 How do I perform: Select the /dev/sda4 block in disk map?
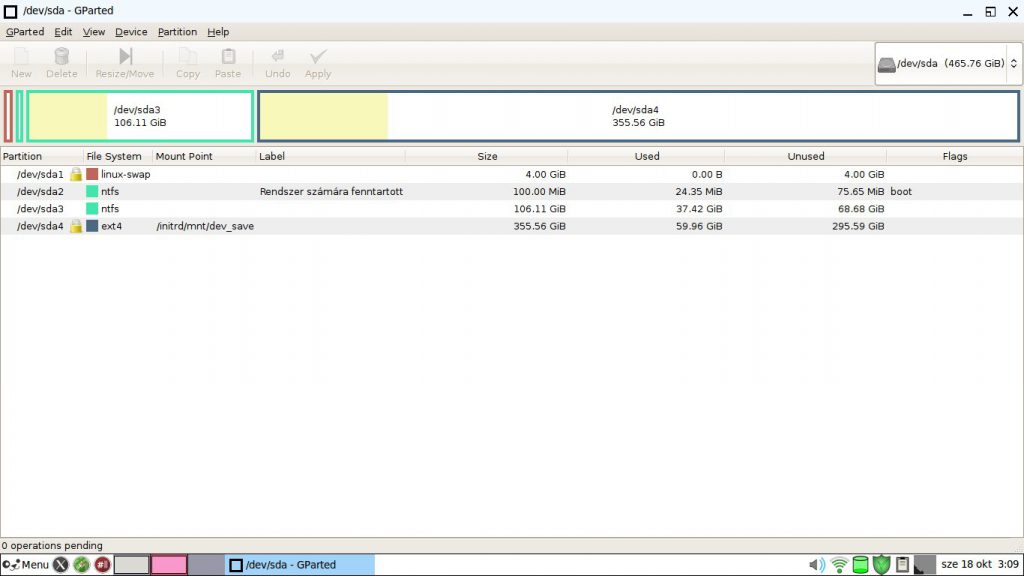click(639, 116)
